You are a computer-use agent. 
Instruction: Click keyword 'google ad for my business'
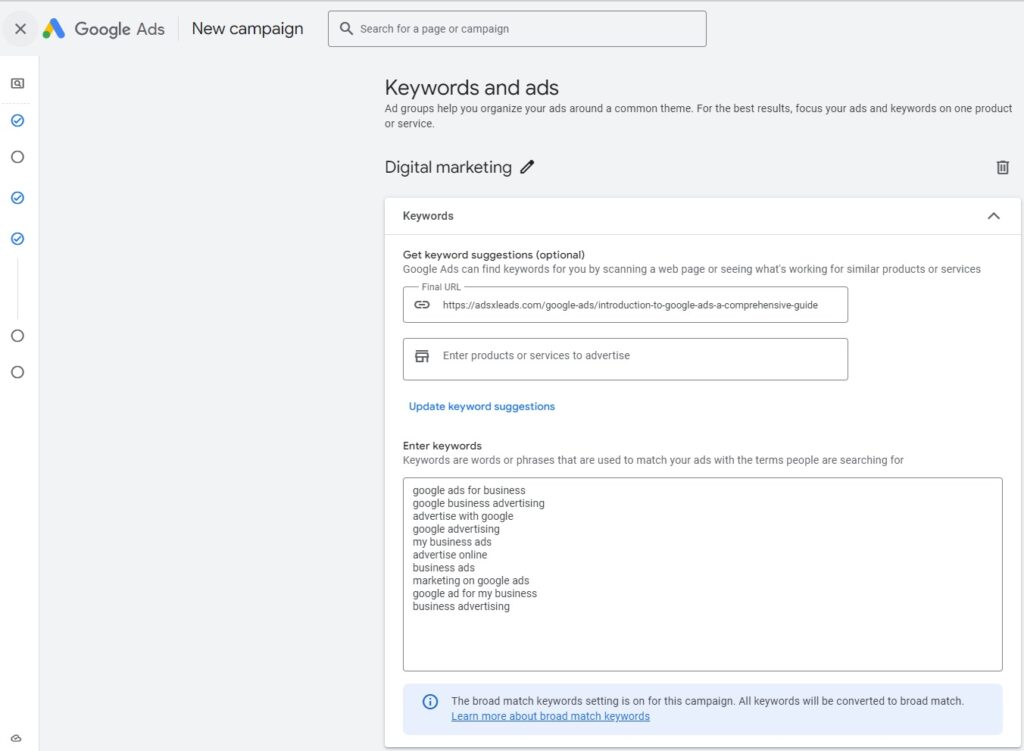pos(475,594)
